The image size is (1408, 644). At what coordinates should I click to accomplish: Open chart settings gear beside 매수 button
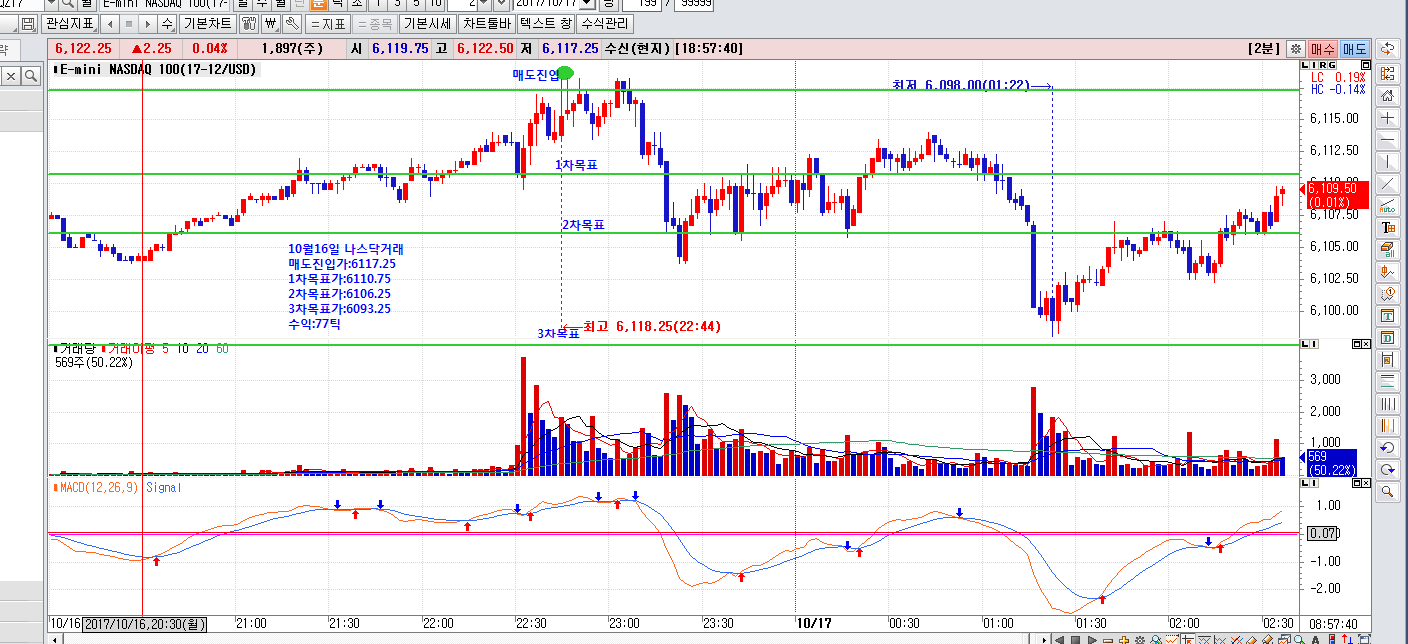pos(1295,48)
